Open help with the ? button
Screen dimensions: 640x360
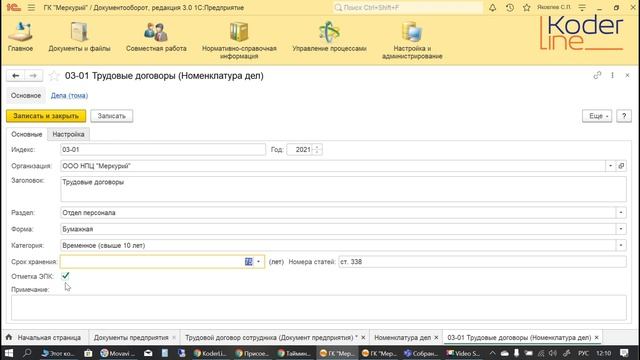point(624,116)
